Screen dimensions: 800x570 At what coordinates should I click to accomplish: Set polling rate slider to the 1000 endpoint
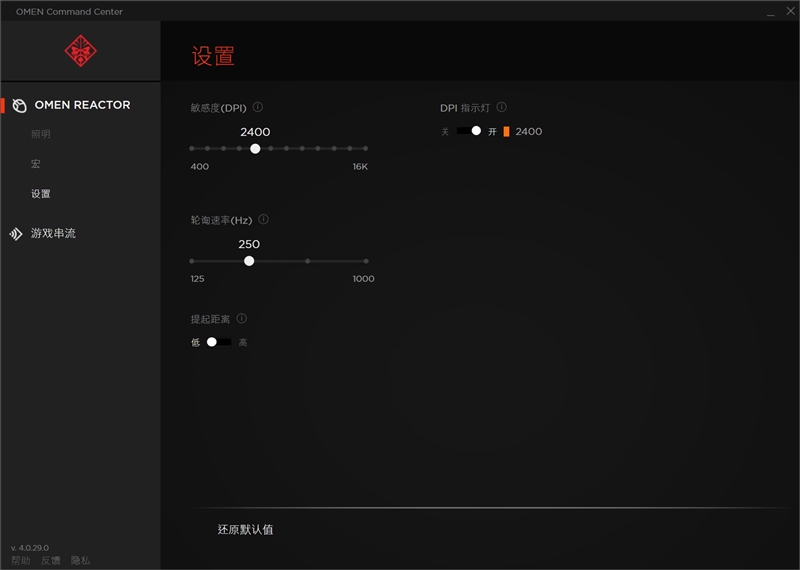(366, 261)
